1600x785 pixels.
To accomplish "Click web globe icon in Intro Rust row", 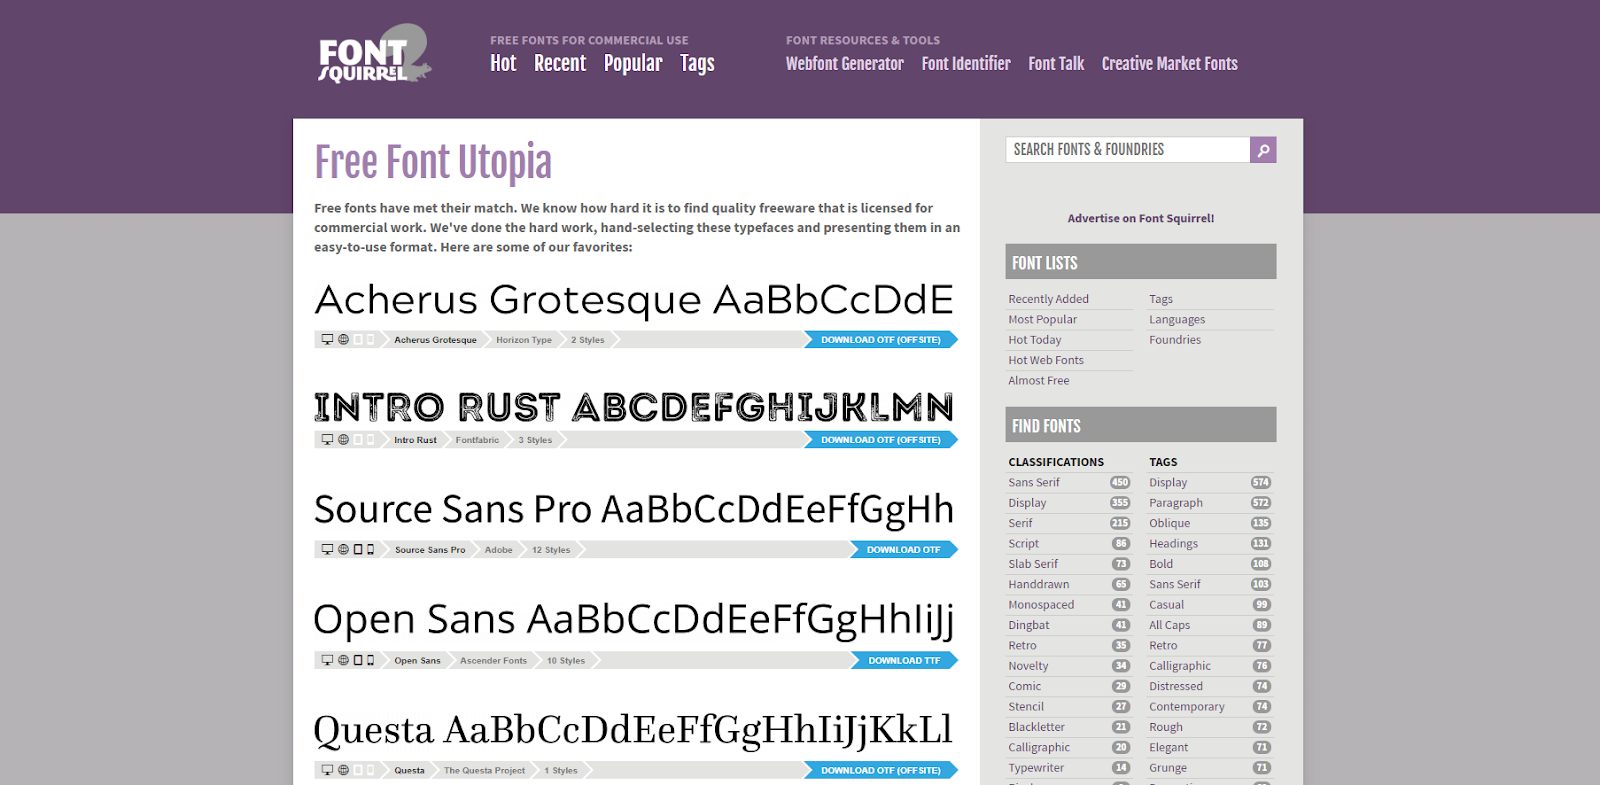I will click(343, 440).
